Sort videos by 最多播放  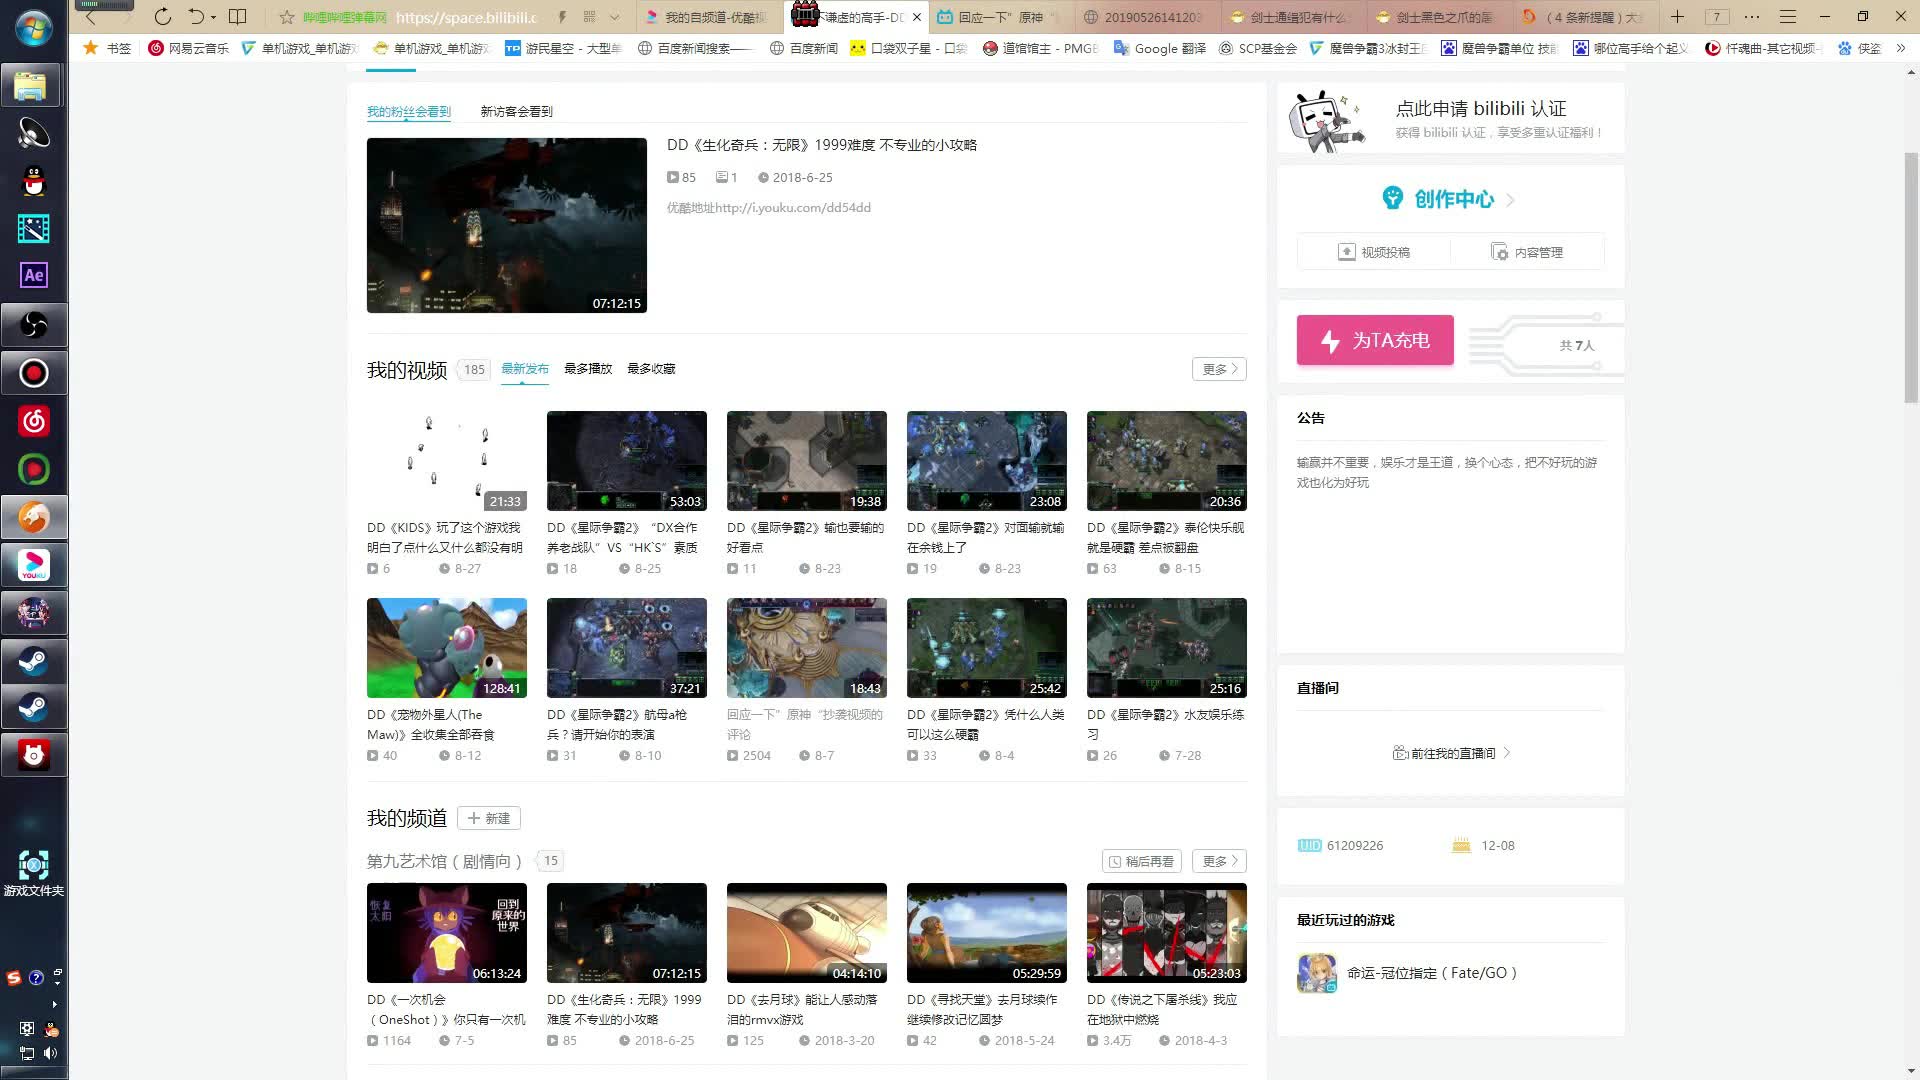coord(588,368)
